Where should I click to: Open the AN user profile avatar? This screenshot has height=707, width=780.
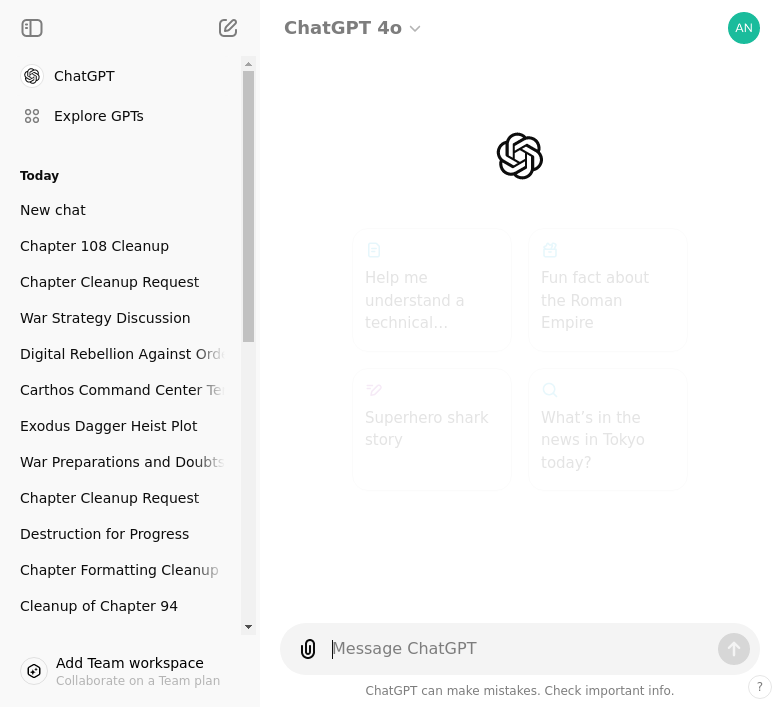pyautogui.click(x=744, y=28)
